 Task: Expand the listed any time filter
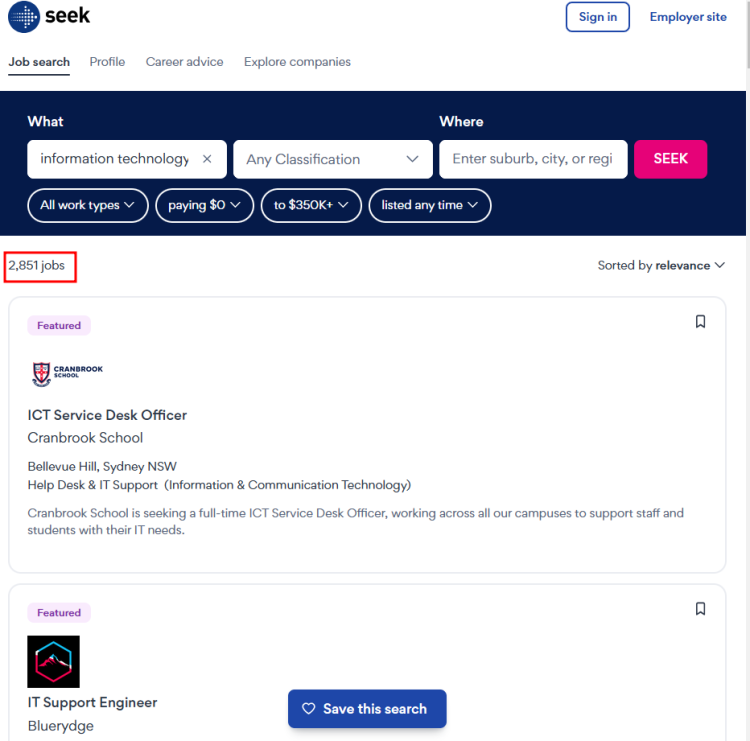click(430, 205)
